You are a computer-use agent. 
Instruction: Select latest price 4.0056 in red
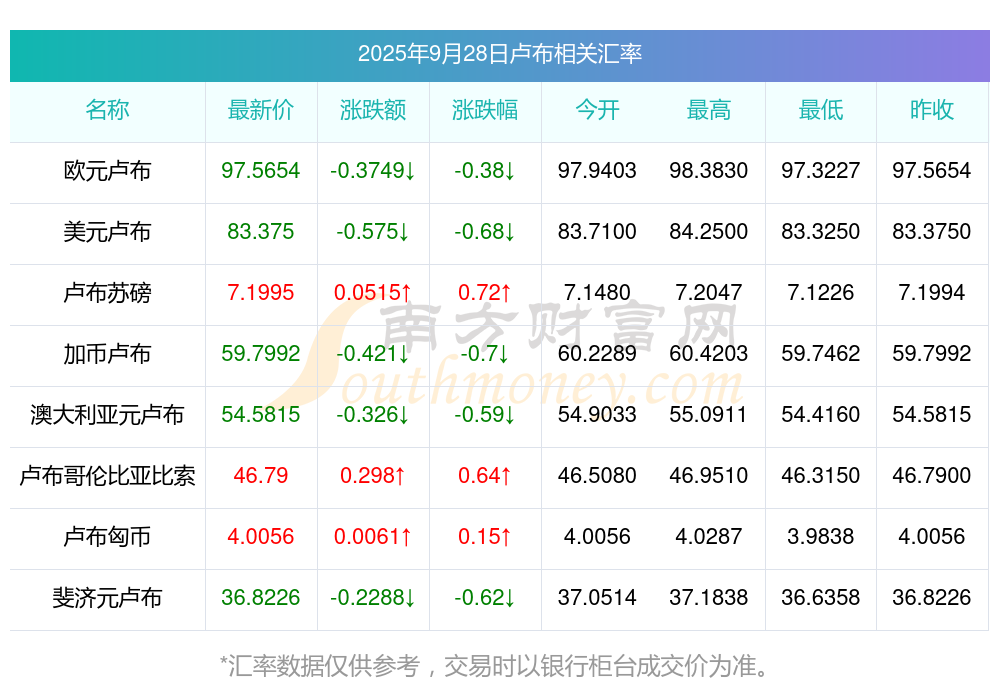point(261,536)
